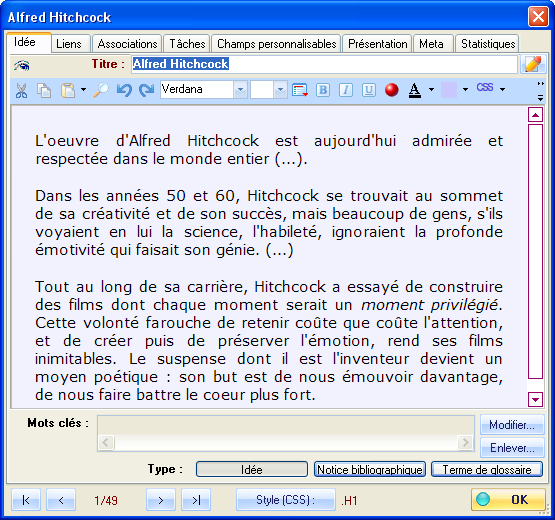Click the Enlever... button

point(512,448)
